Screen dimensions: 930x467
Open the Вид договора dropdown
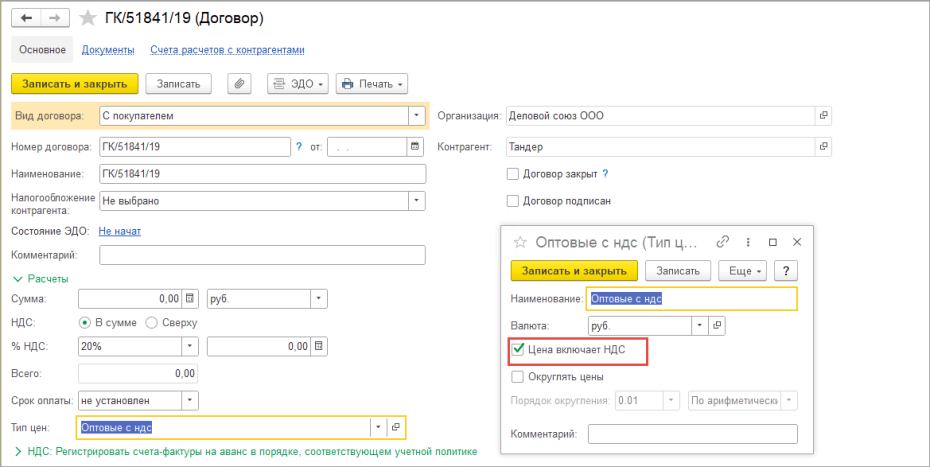(x=417, y=116)
